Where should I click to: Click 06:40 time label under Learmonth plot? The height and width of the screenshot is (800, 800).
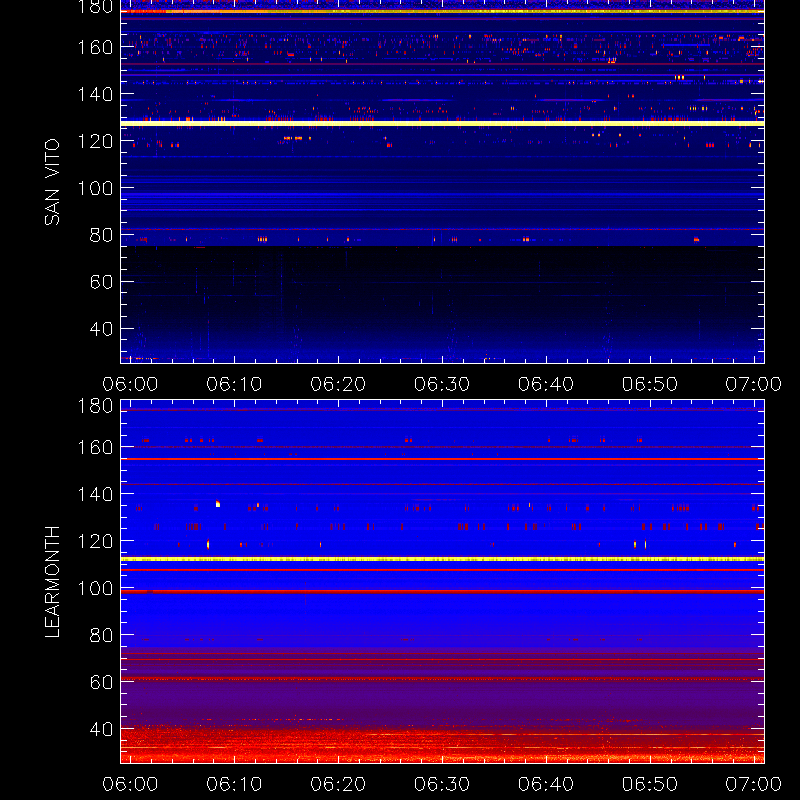(x=546, y=784)
